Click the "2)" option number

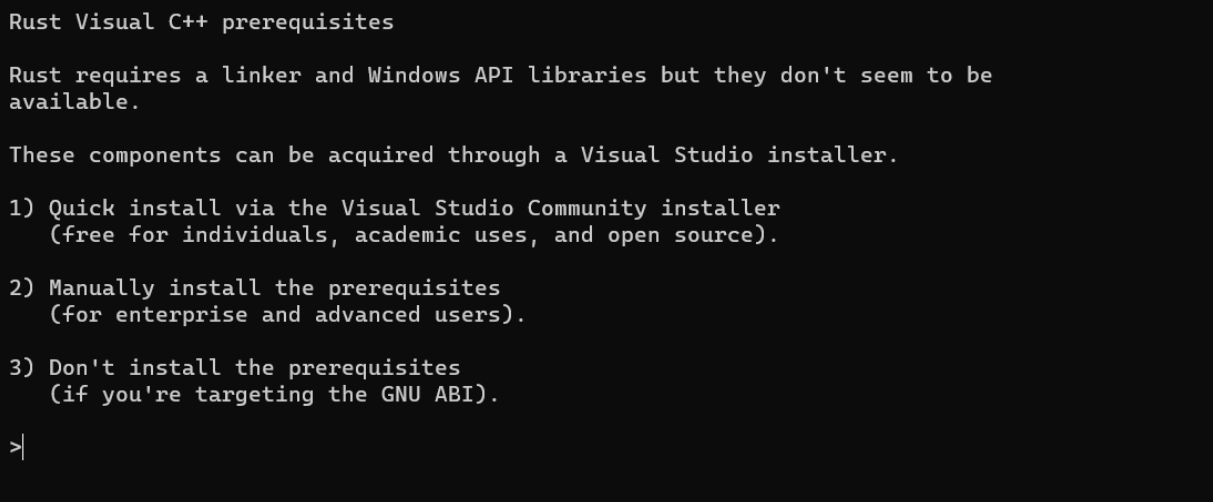tap(22, 288)
